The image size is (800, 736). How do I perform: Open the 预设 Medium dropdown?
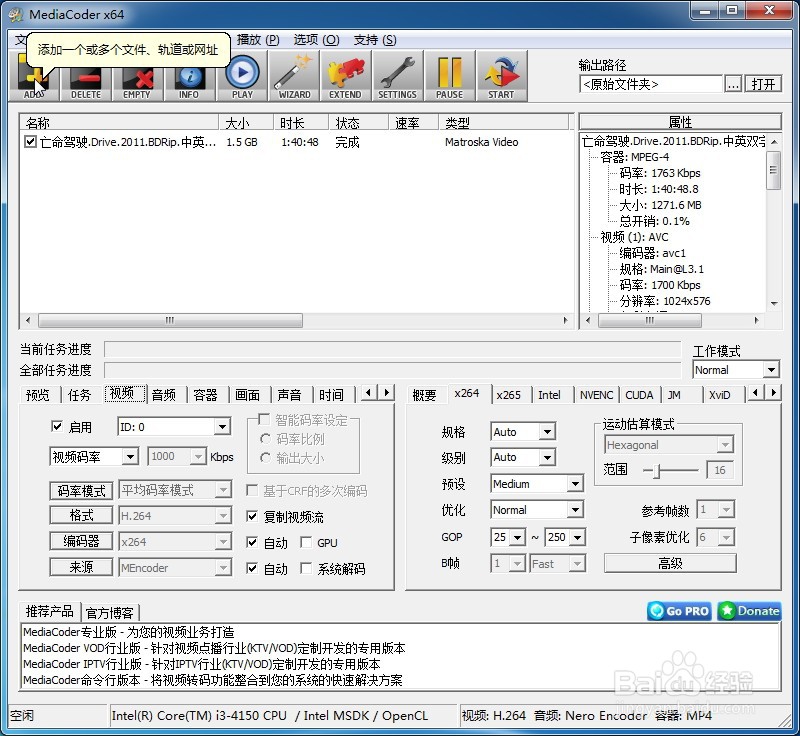[x=576, y=484]
